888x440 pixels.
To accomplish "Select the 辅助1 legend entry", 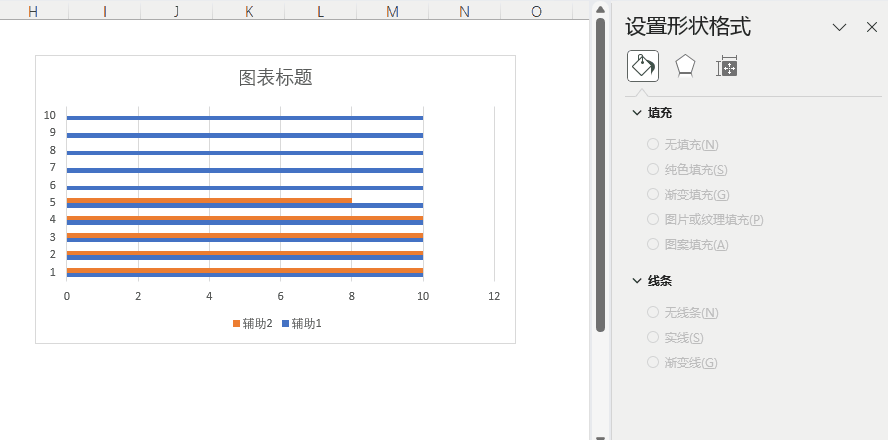I will pyautogui.click(x=302, y=323).
